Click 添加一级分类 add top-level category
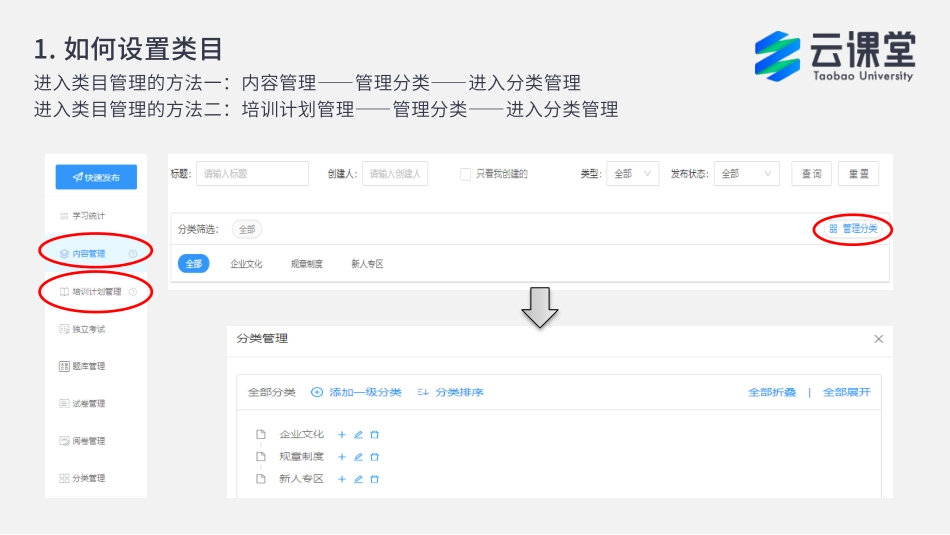Screen dimensions: 950x535 coord(356,392)
